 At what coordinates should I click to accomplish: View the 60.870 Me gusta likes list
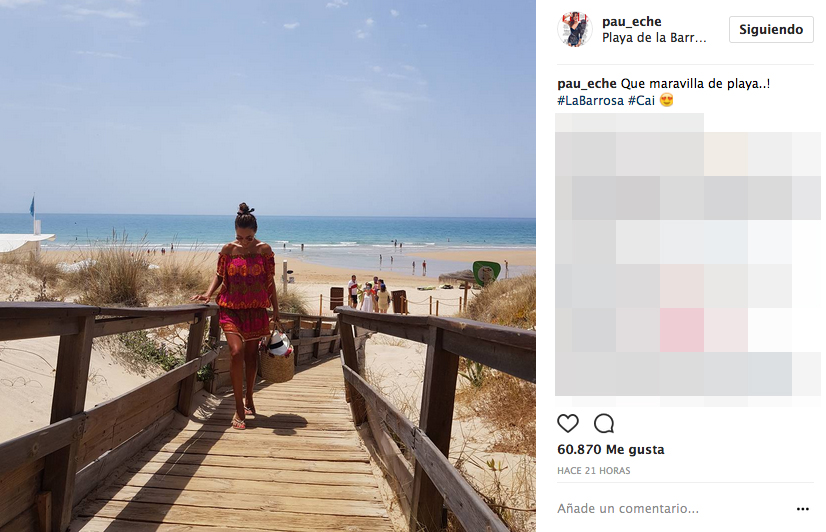pos(611,449)
